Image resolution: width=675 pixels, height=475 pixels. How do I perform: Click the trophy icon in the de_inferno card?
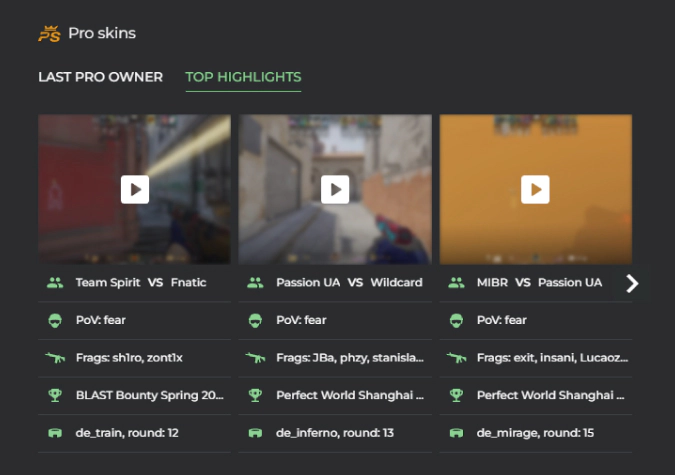tap(255, 395)
